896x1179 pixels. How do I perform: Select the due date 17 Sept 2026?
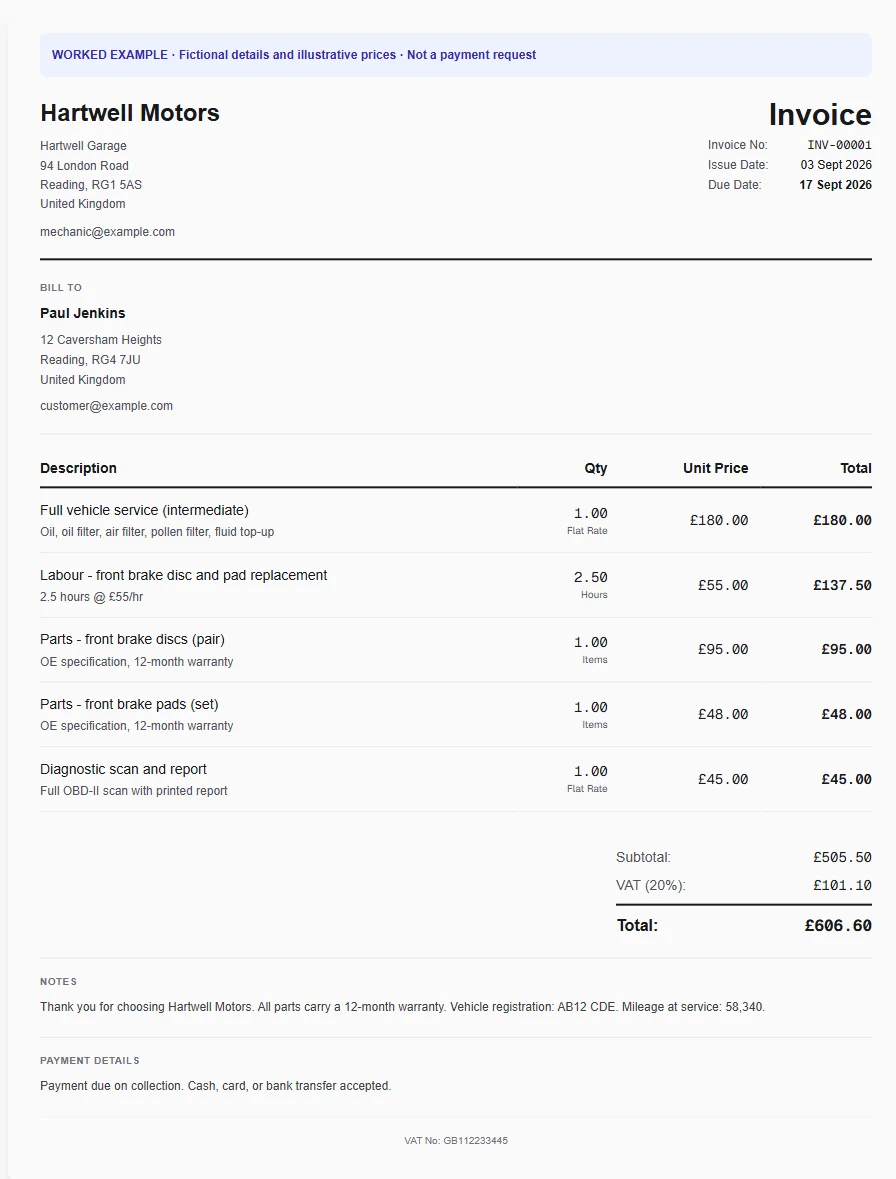tap(835, 185)
